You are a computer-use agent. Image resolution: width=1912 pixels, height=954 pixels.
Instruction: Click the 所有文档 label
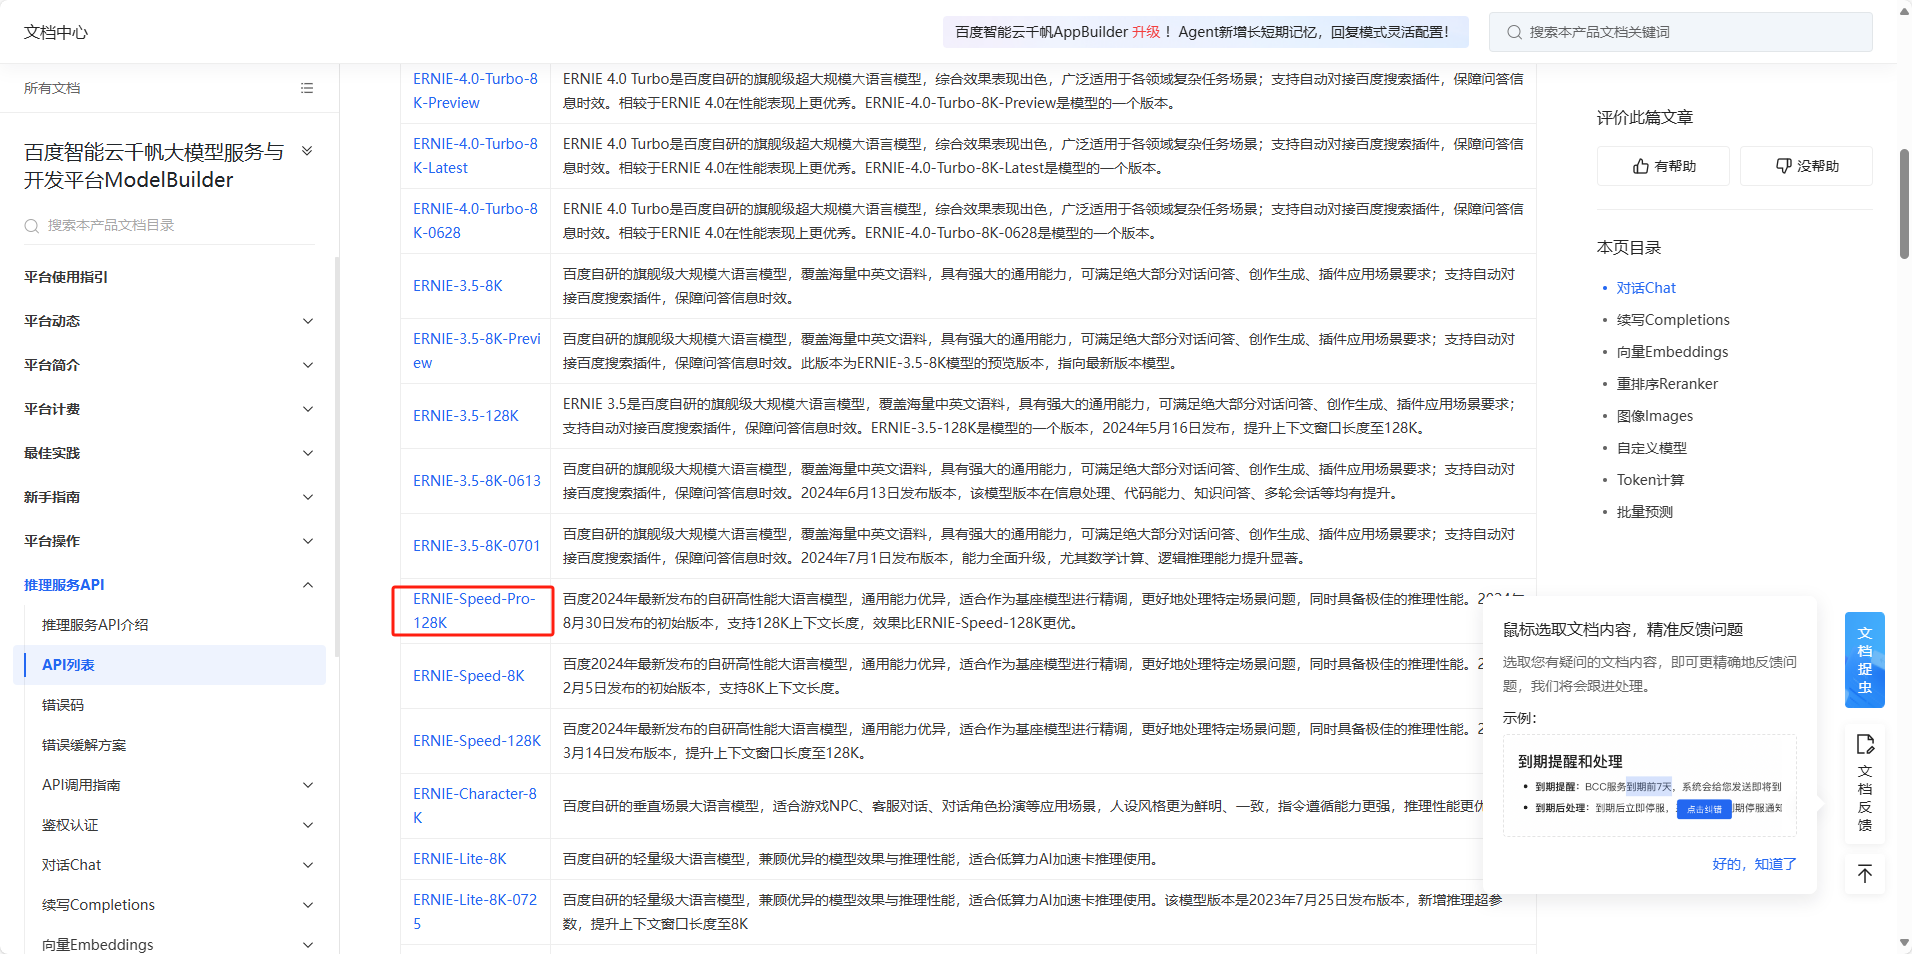coord(52,88)
